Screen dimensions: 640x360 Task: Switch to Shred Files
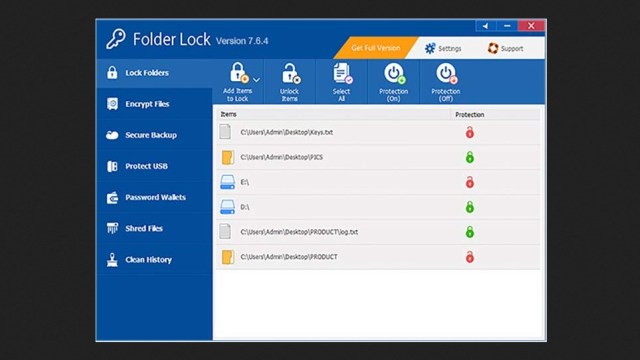pos(155,229)
